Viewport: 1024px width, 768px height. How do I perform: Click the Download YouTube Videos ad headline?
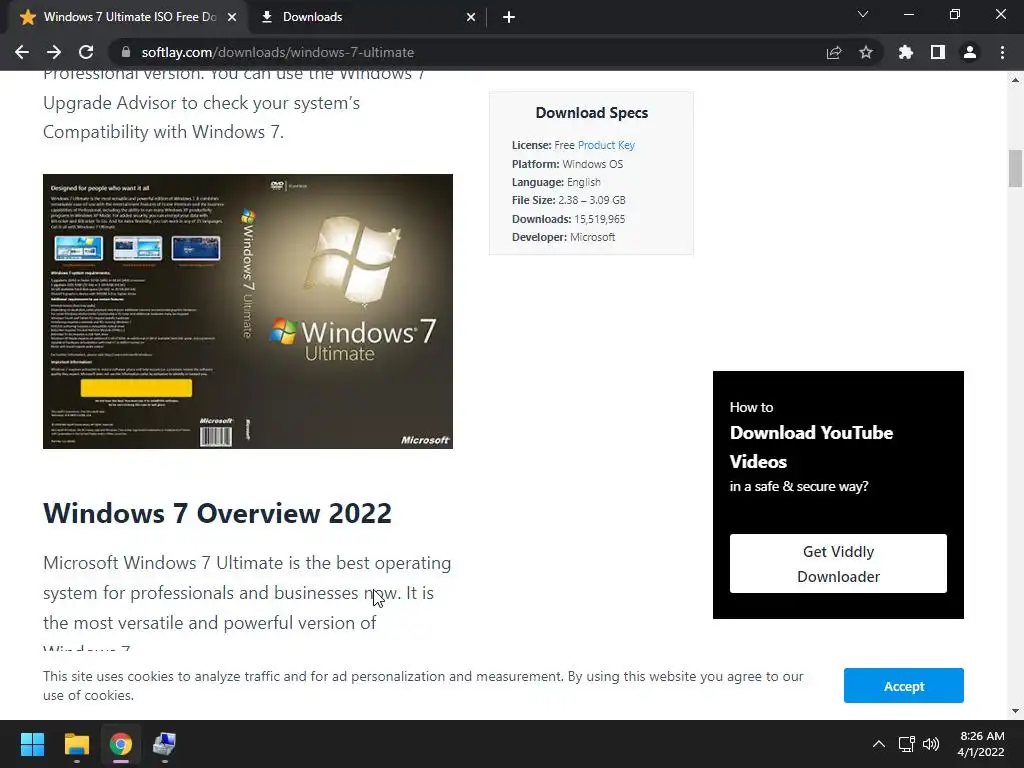[811, 447]
